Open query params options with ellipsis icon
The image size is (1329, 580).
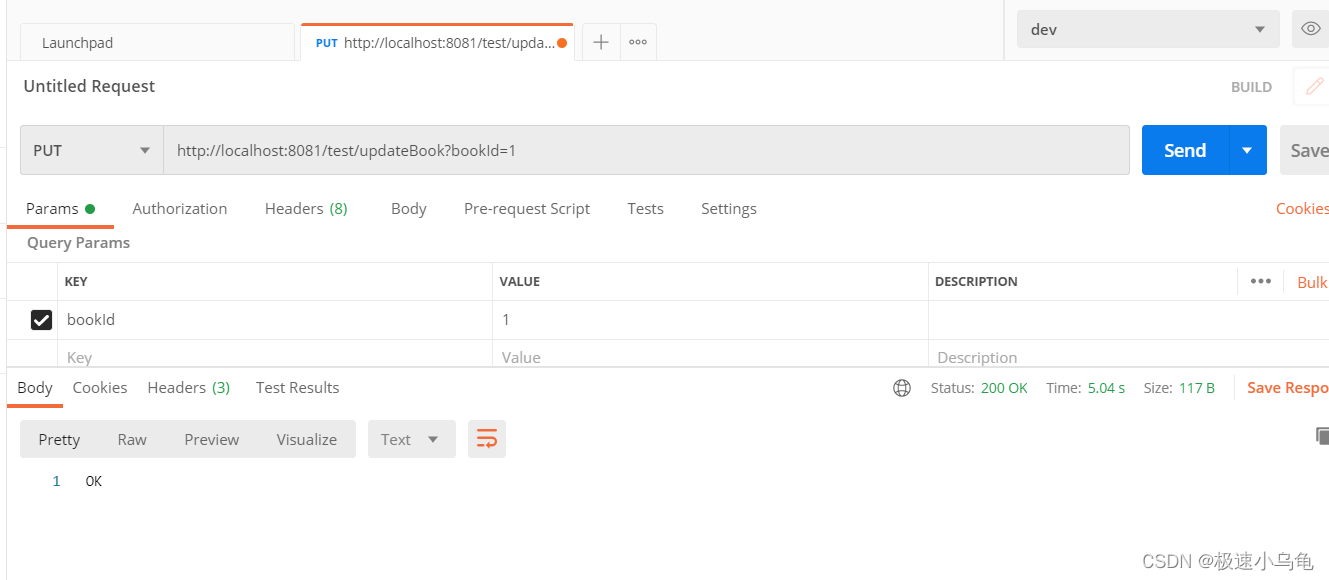pos(1260,281)
